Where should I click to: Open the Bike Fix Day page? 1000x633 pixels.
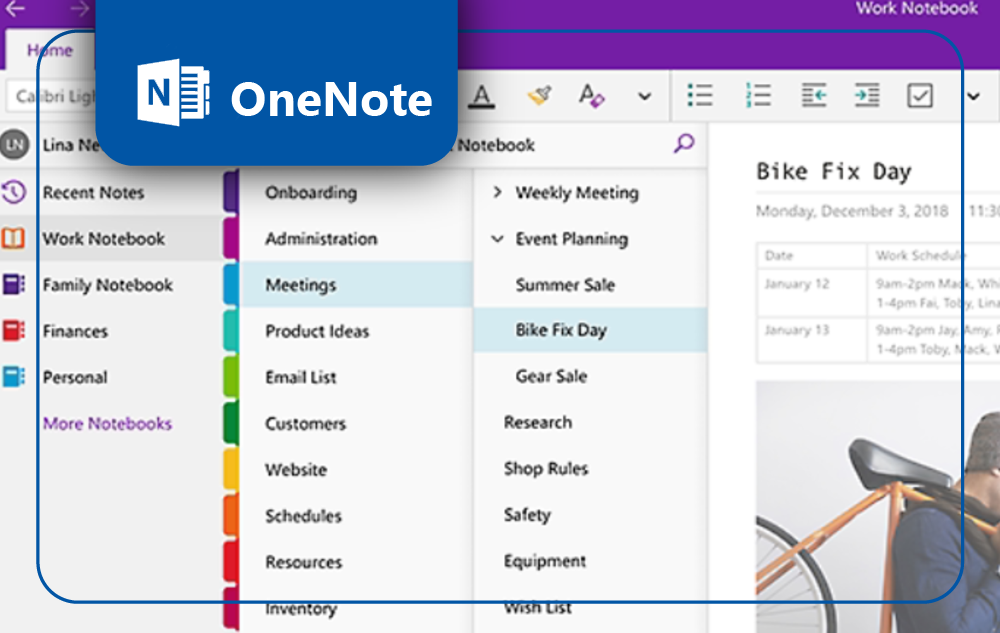click(561, 330)
